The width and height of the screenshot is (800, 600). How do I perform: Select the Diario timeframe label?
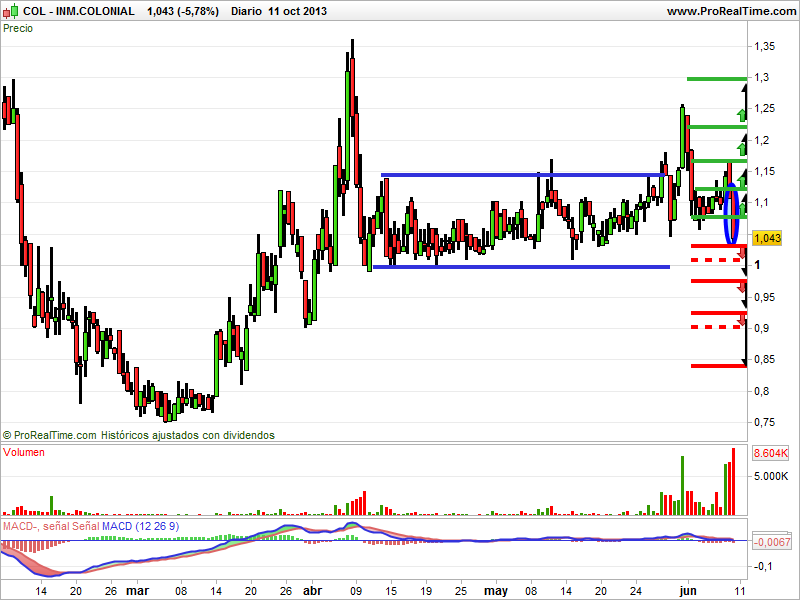click(246, 11)
